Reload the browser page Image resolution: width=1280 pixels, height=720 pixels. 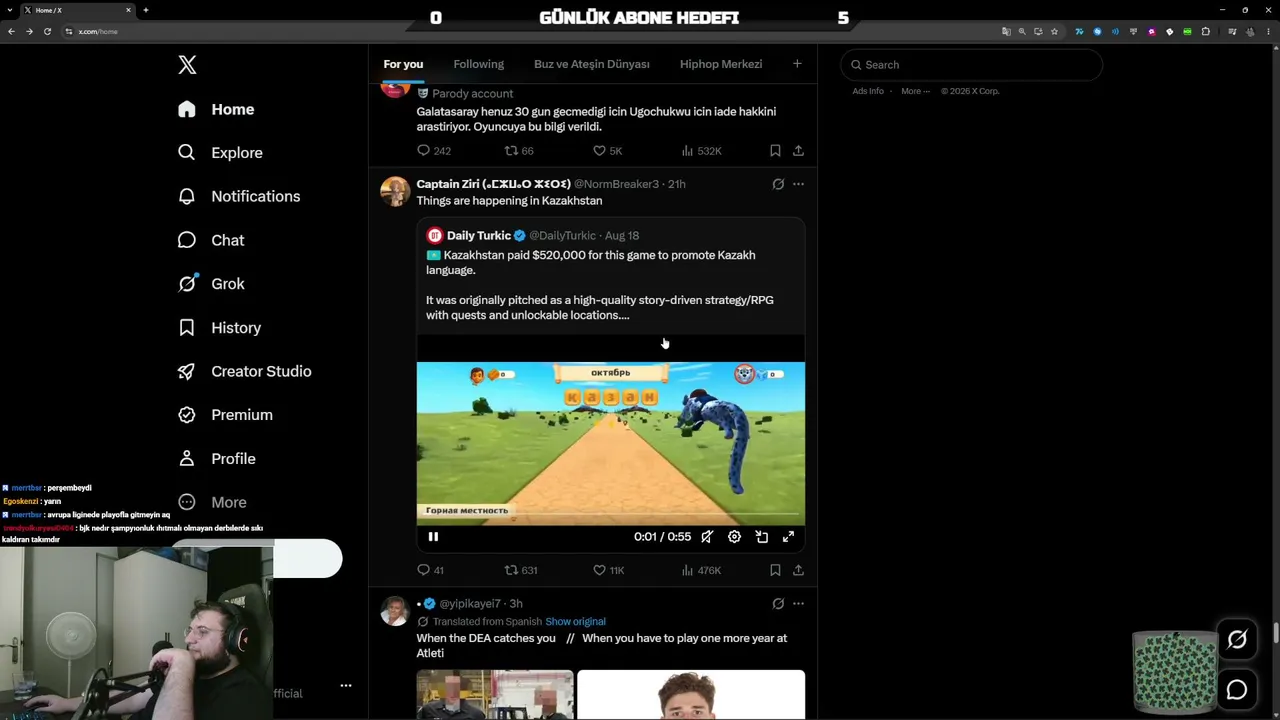pos(47,32)
